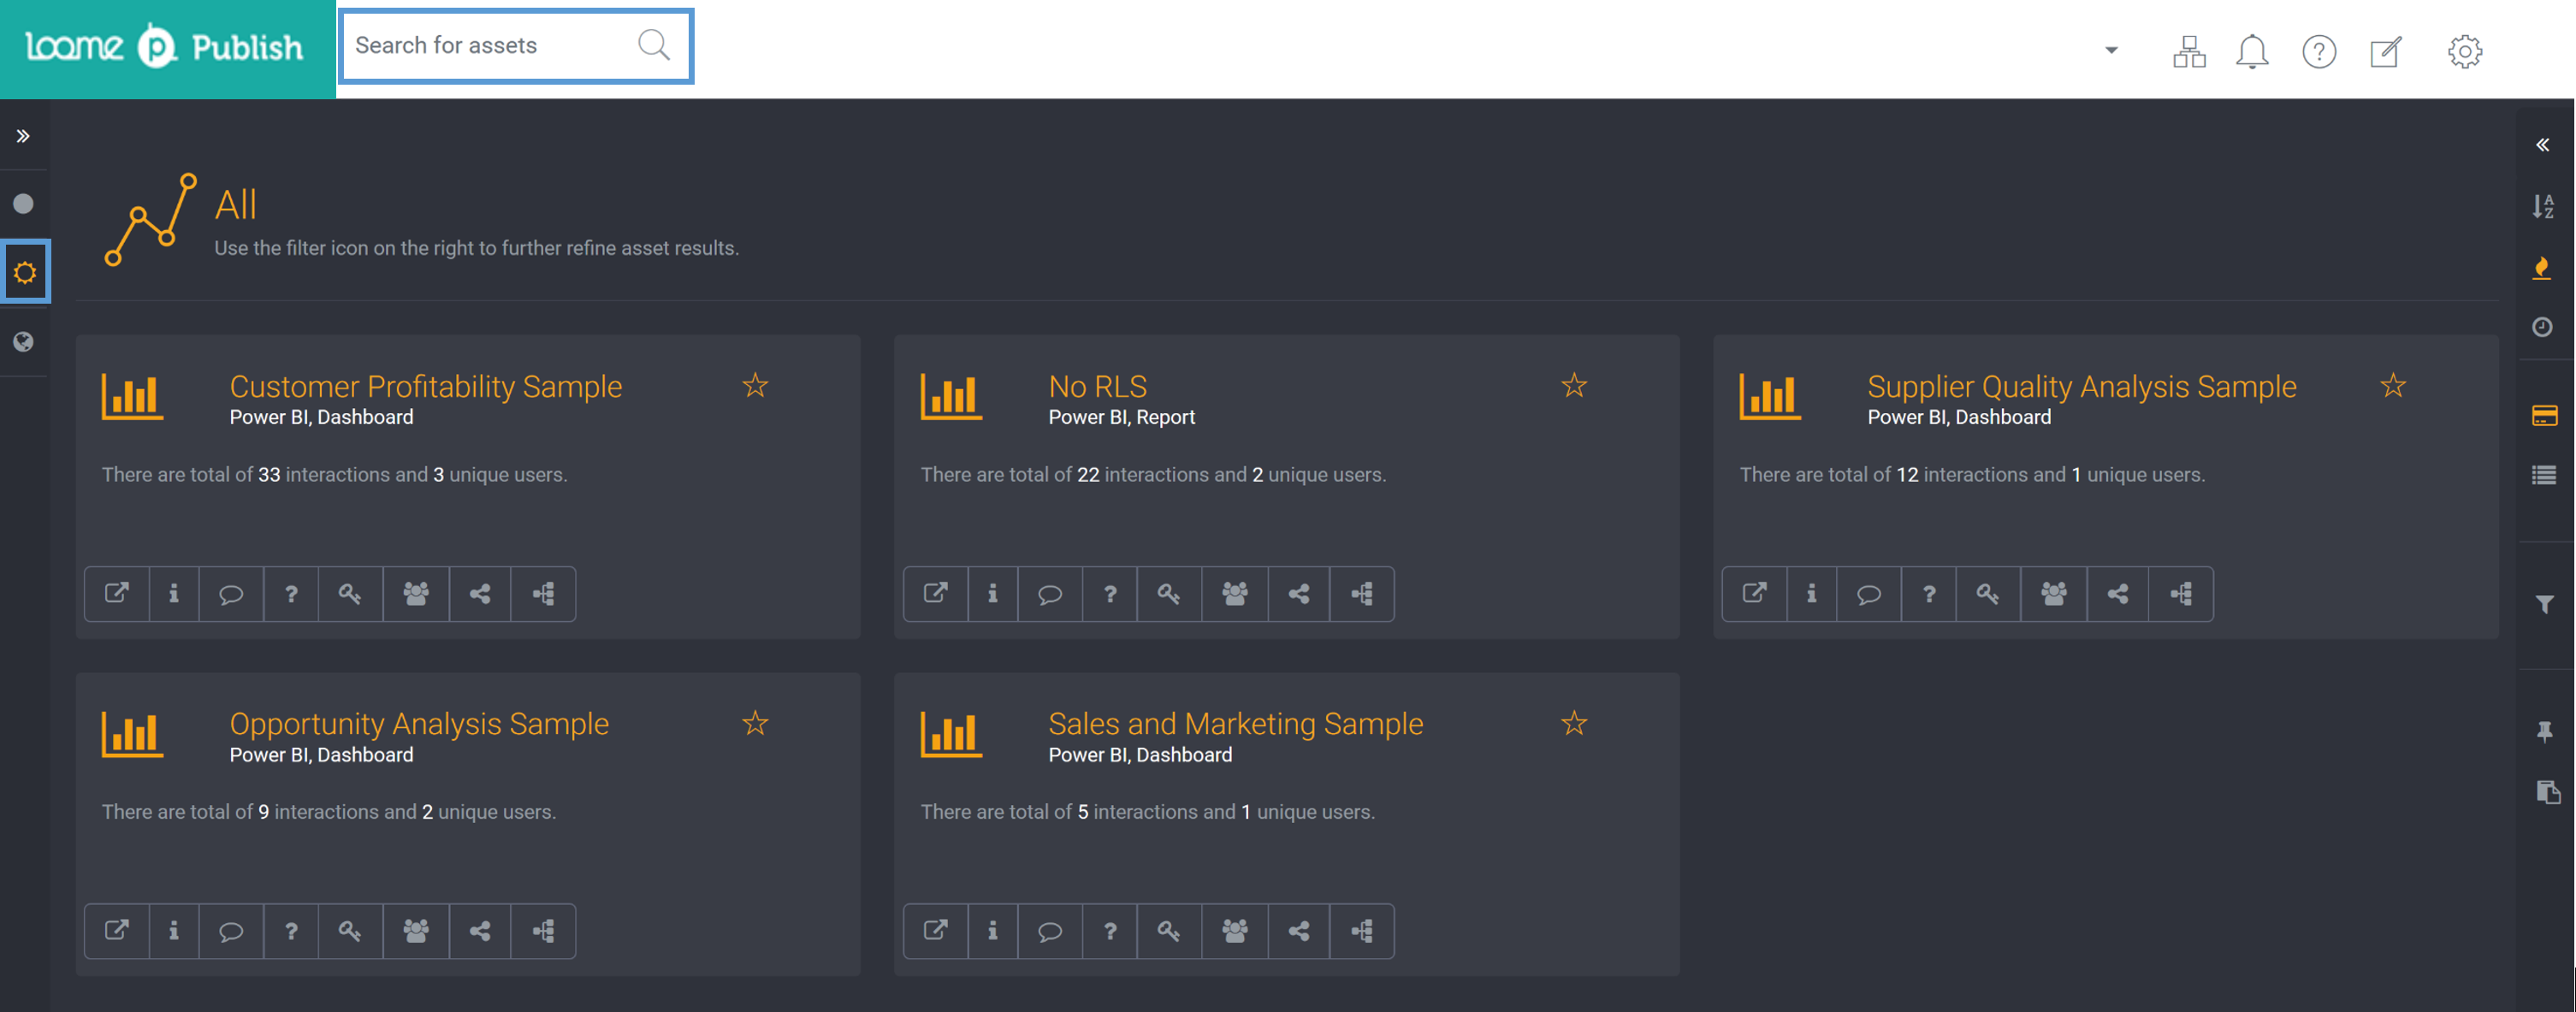This screenshot has height=1012, width=2576.
Task: Click the edit pencil icon in header
Action: (x=2386, y=51)
